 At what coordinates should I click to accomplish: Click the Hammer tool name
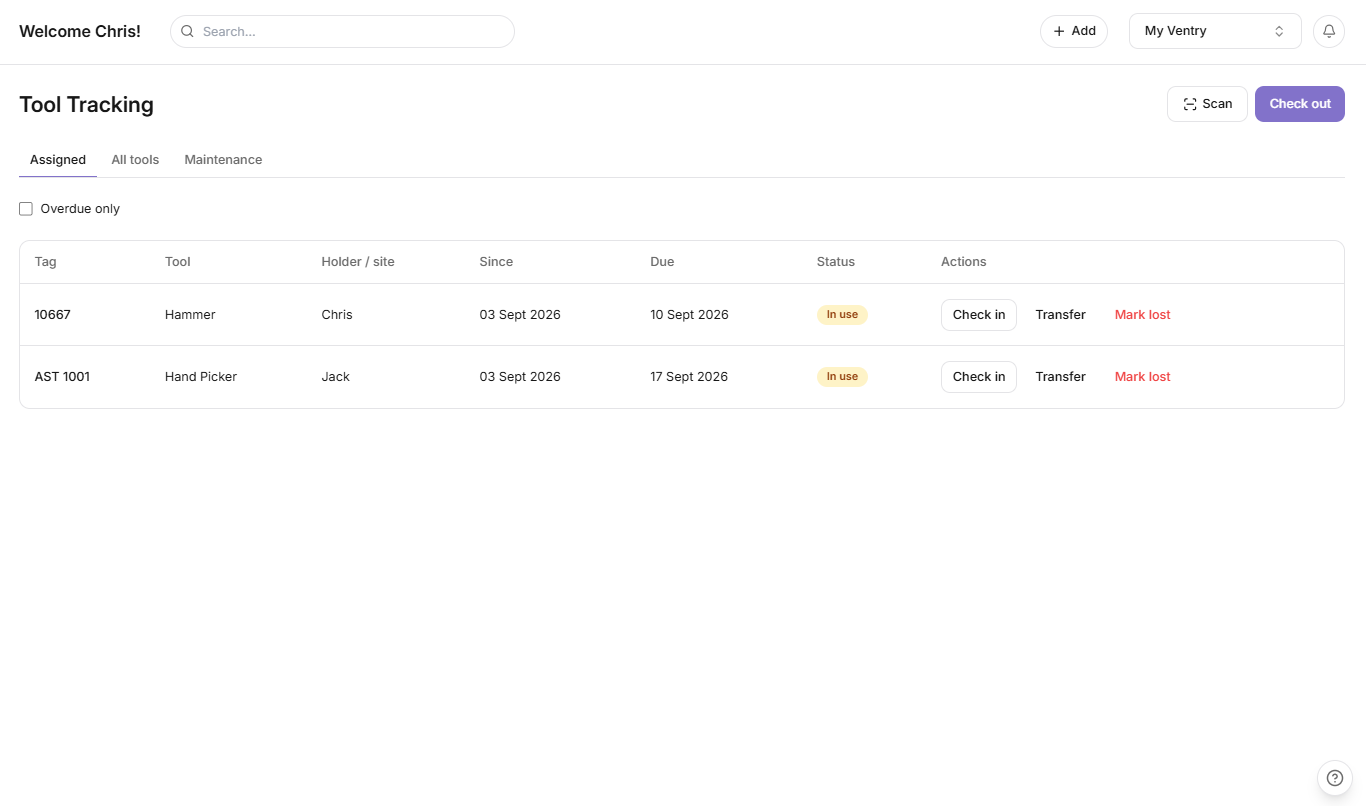[190, 315]
